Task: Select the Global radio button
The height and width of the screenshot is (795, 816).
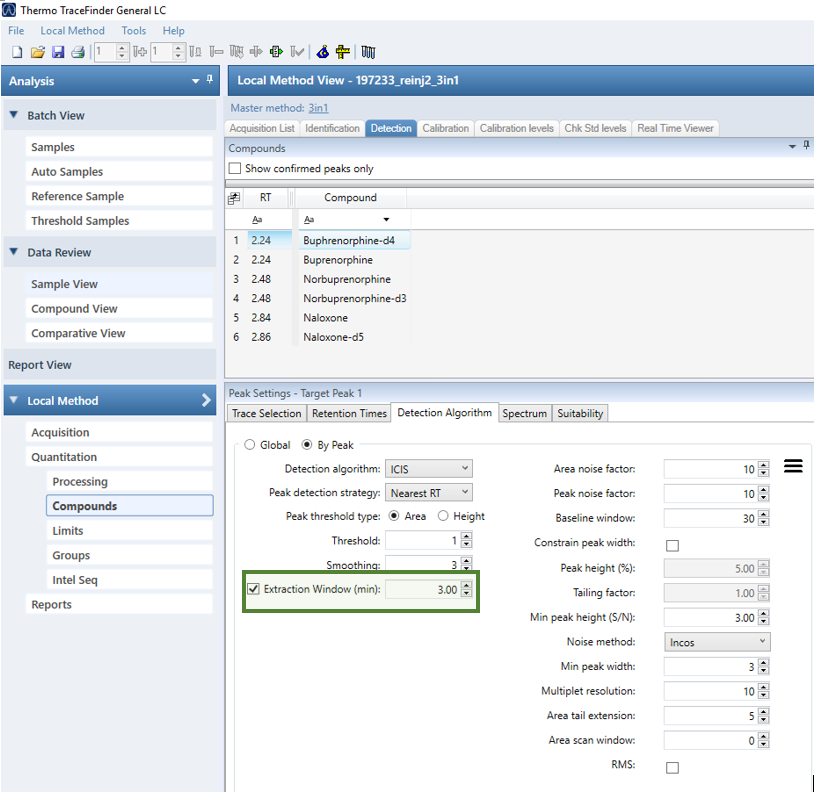Action: (x=251, y=444)
